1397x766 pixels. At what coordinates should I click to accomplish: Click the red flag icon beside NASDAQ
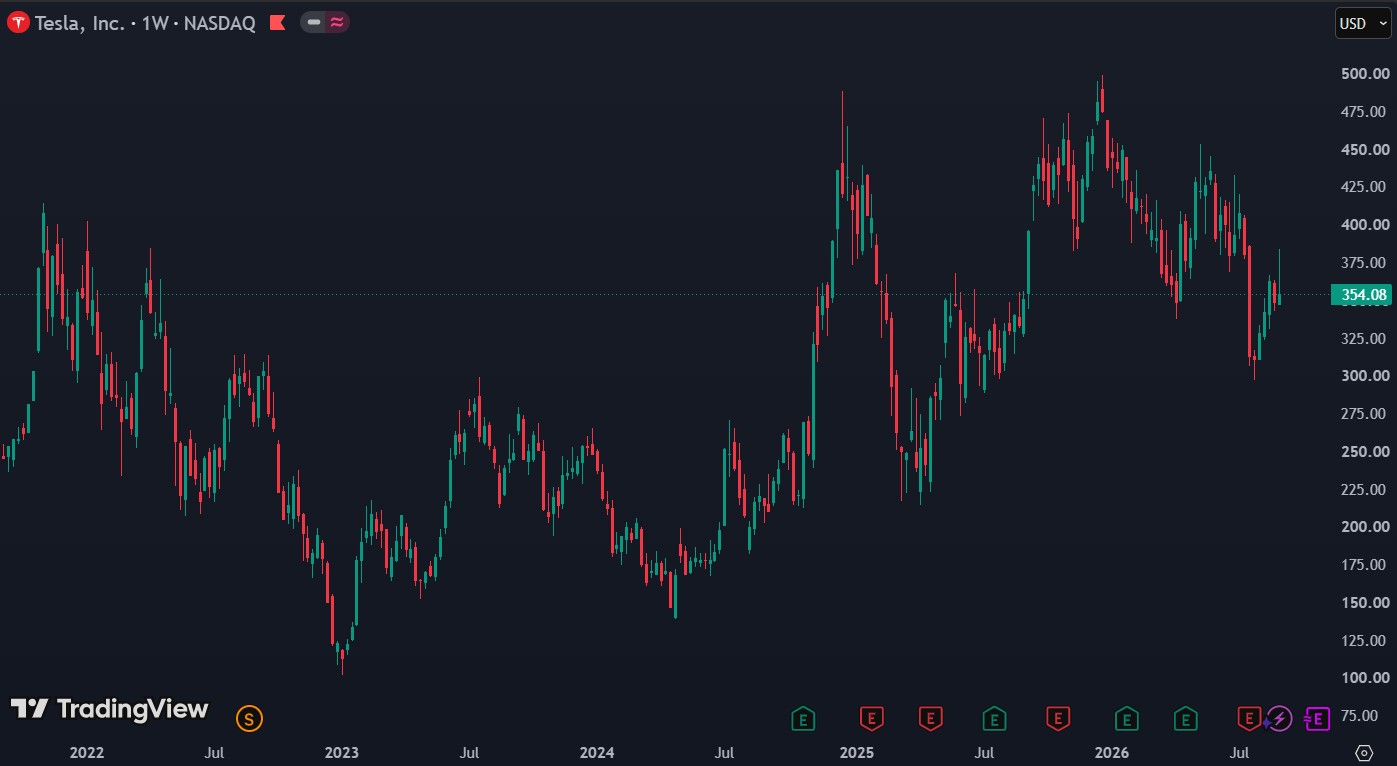tap(278, 22)
